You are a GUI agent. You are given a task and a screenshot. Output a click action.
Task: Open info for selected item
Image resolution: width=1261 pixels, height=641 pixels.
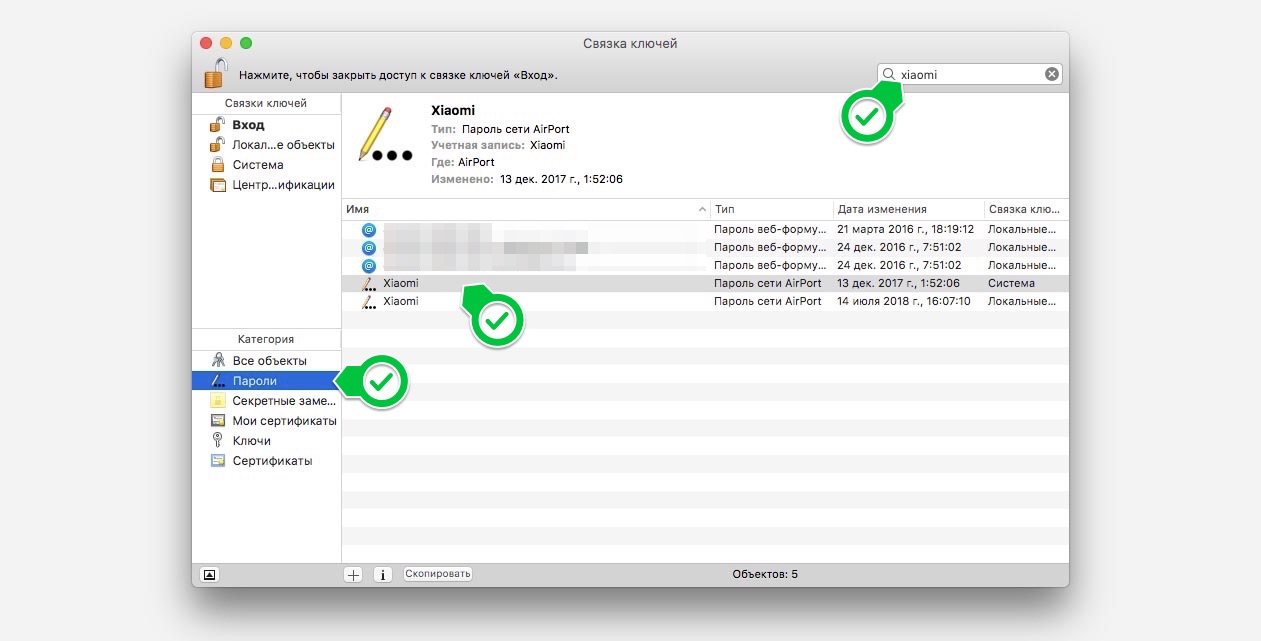point(382,575)
